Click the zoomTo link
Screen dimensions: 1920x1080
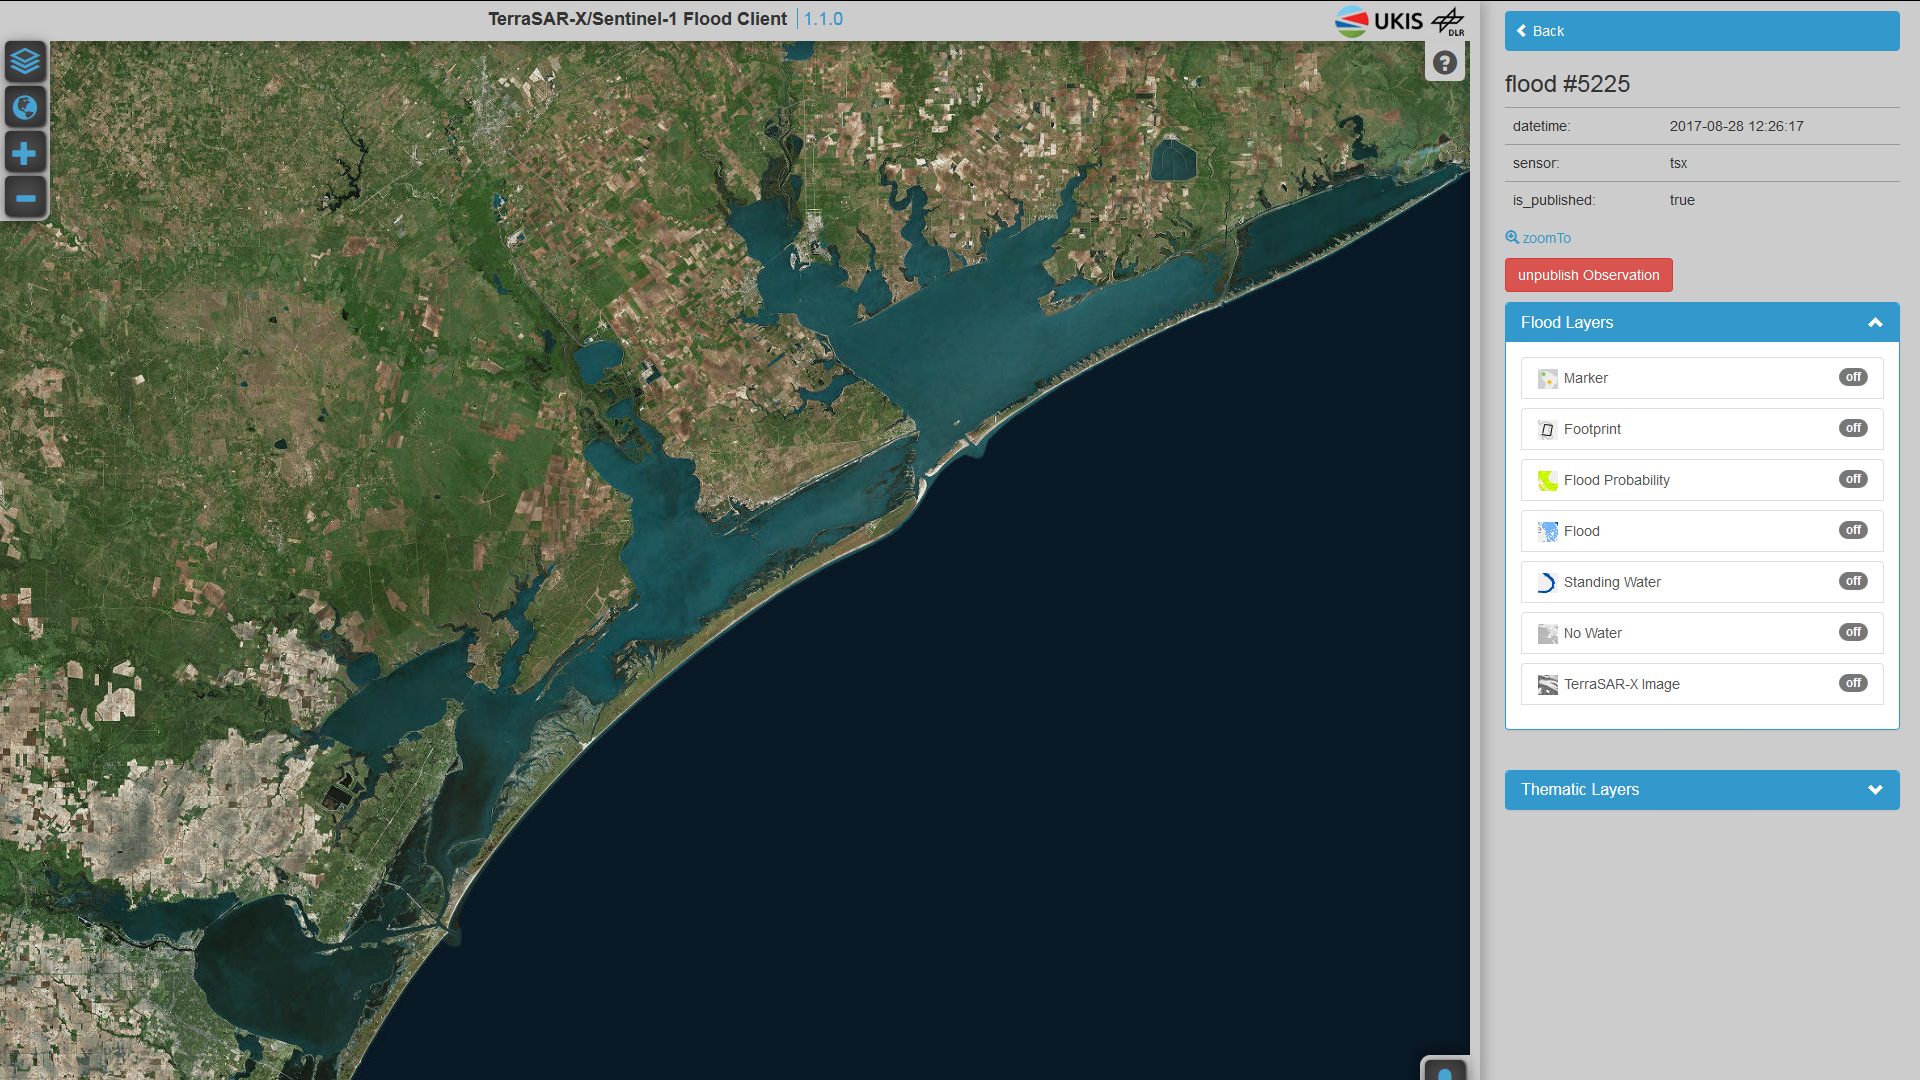(1538, 238)
